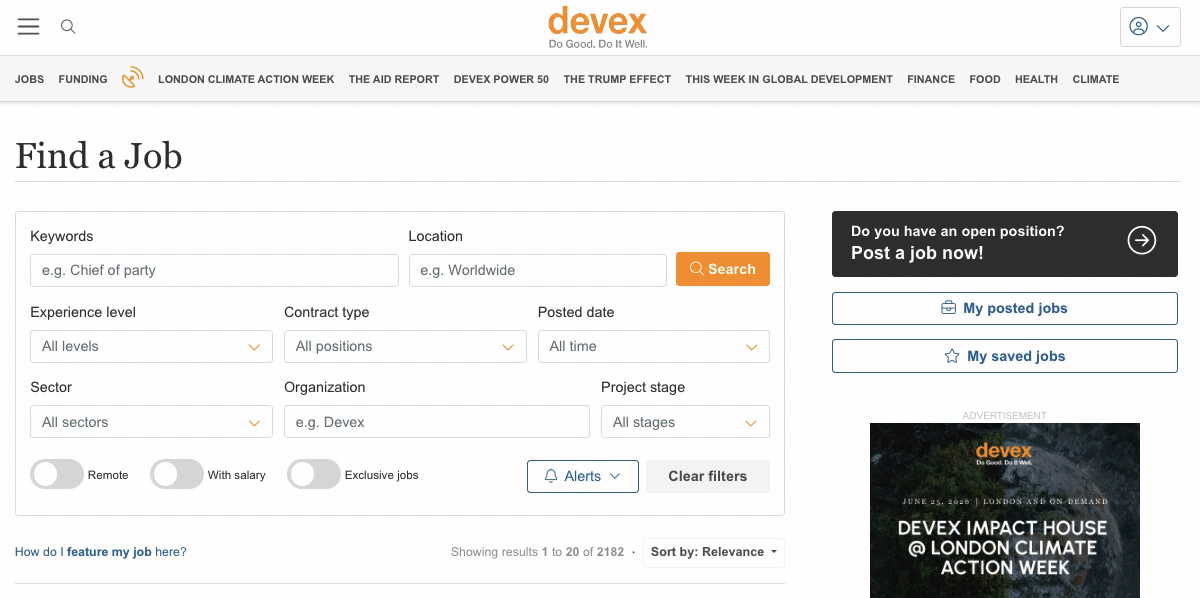Click the feature my job link
This screenshot has height=598, width=1200.
point(109,552)
